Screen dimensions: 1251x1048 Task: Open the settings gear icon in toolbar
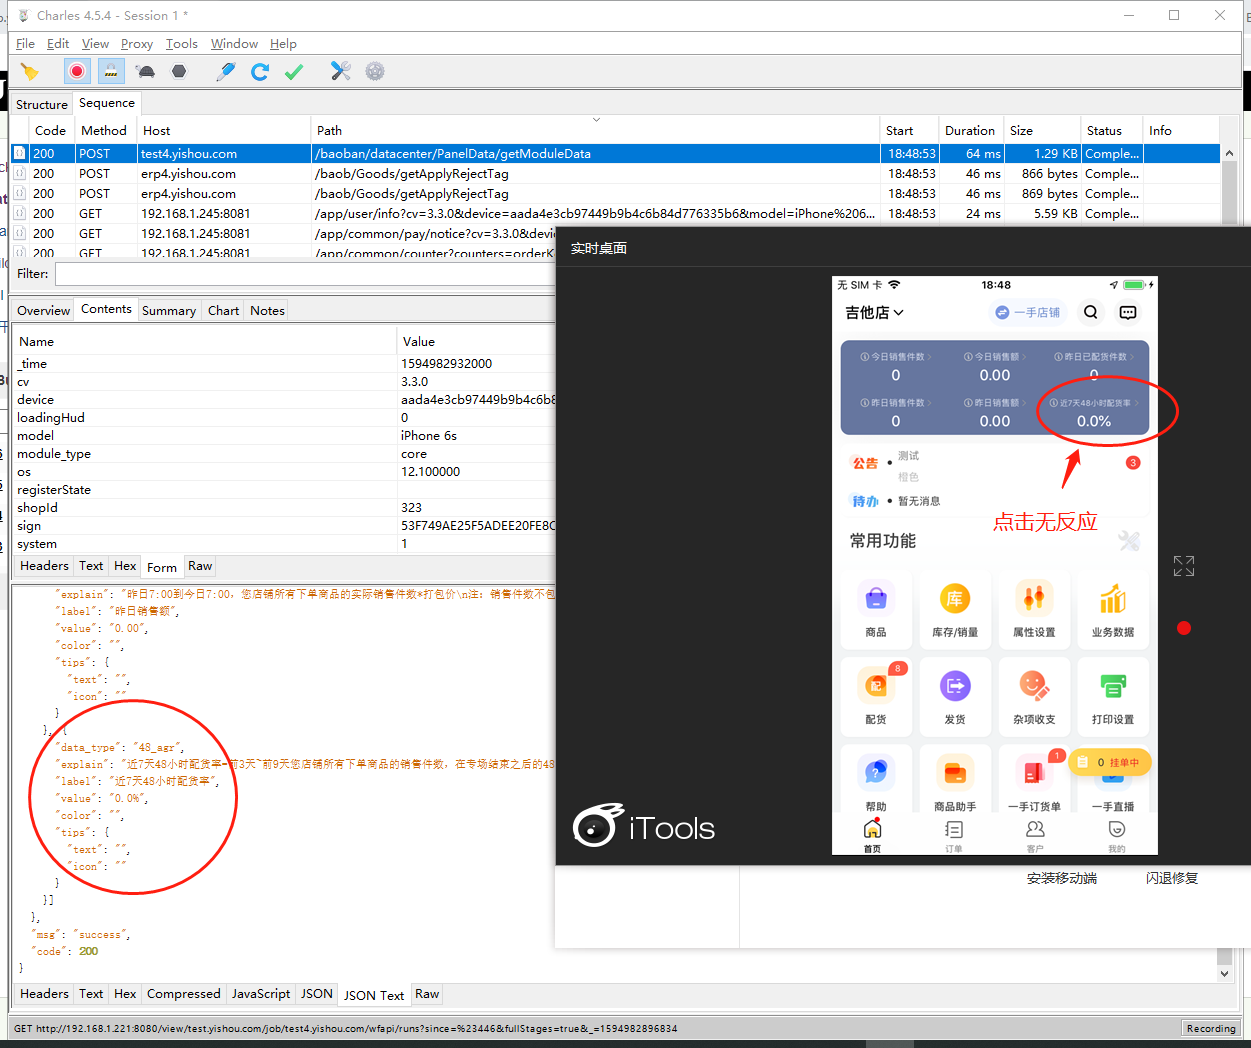[x=375, y=71]
